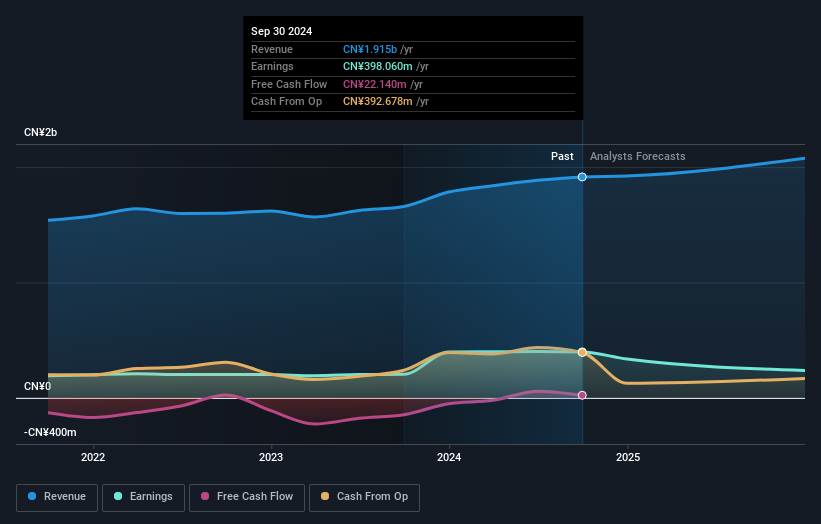
Task: Click the Cash From Op label in tooltip
Action: [286, 102]
